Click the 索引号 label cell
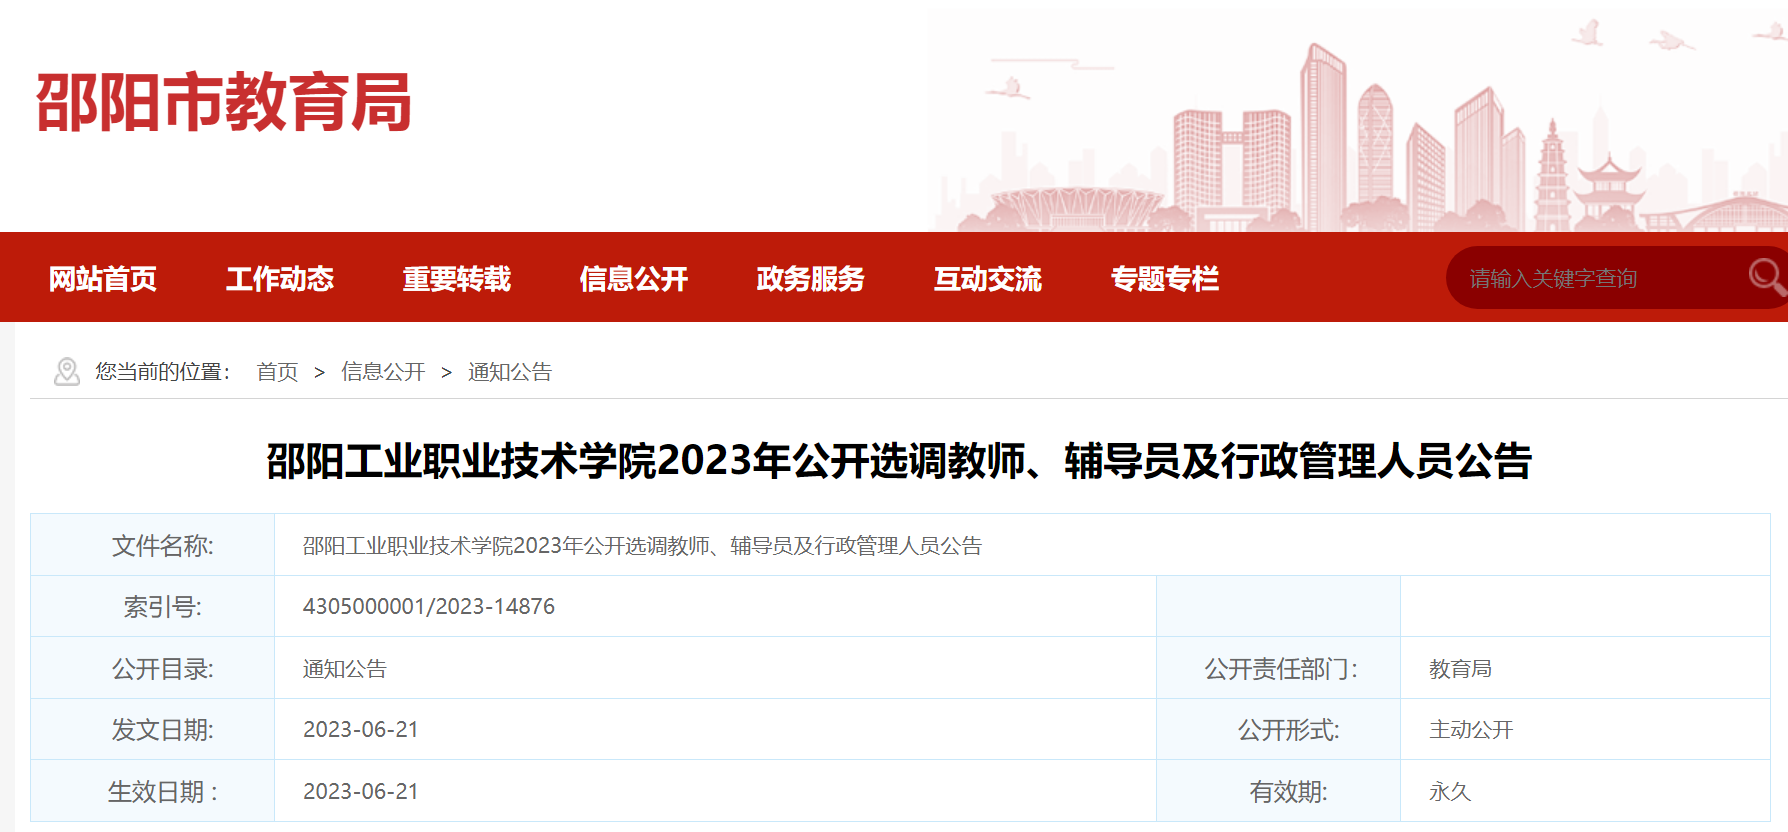The width and height of the screenshot is (1788, 832). click(153, 606)
